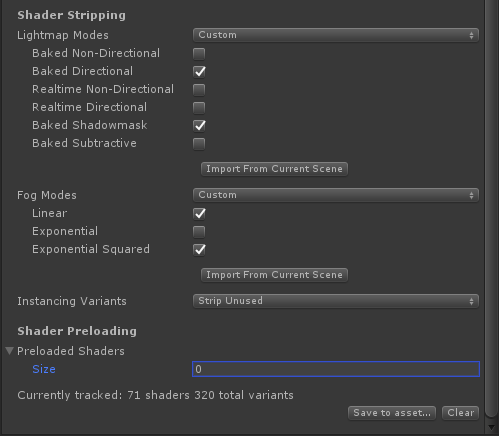Open the Lightmap Modes dropdown
Viewport: 499px width, 436px height.
(336, 35)
